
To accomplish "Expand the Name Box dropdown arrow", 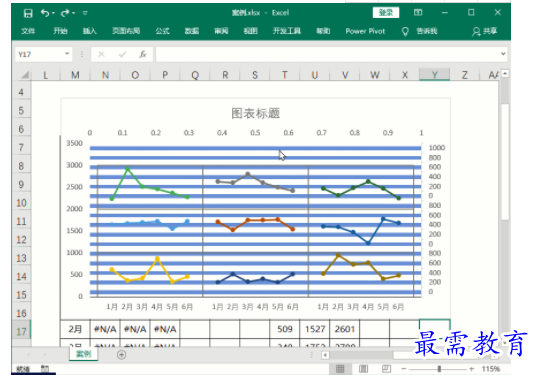I will pyautogui.click(x=67, y=54).
